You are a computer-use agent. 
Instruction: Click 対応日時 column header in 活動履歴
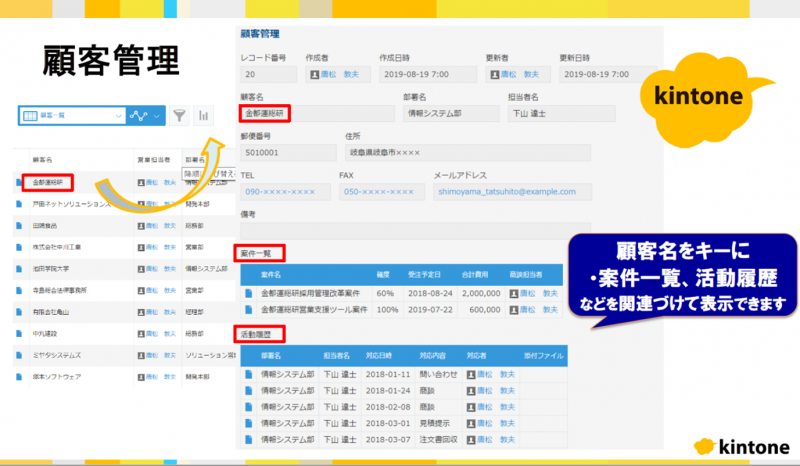(x=379, y=356)
